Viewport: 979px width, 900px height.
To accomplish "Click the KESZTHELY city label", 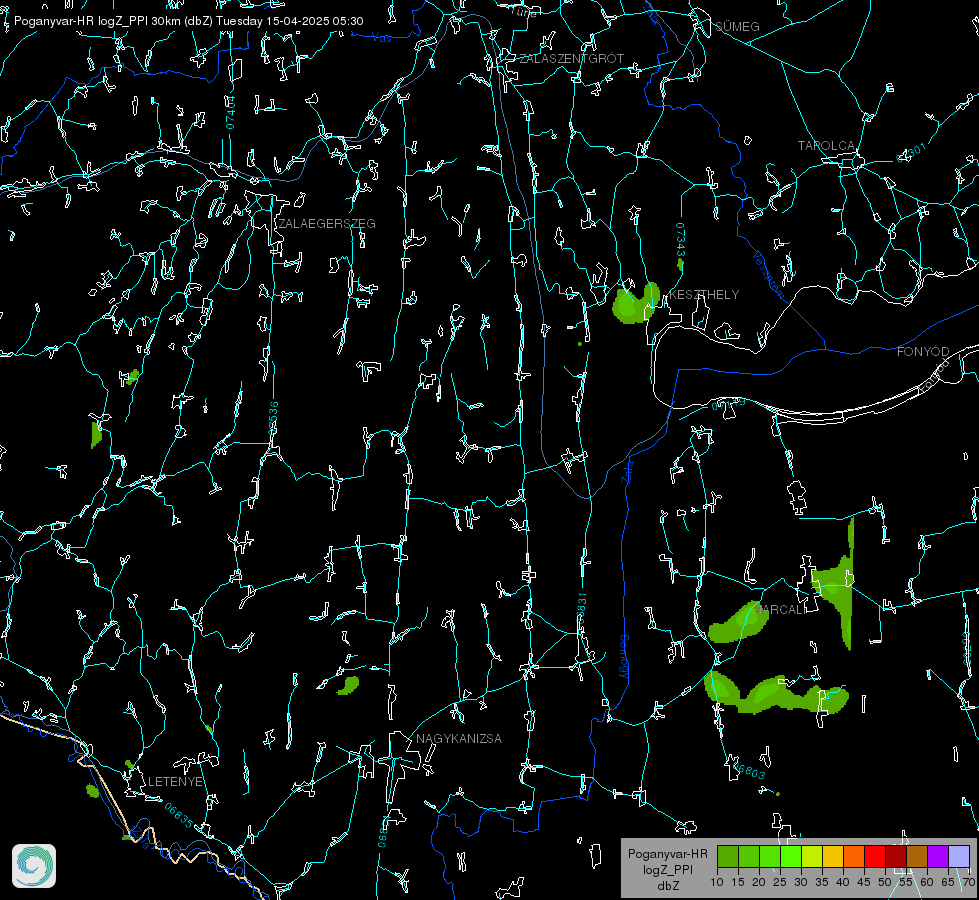I will 704,295.
